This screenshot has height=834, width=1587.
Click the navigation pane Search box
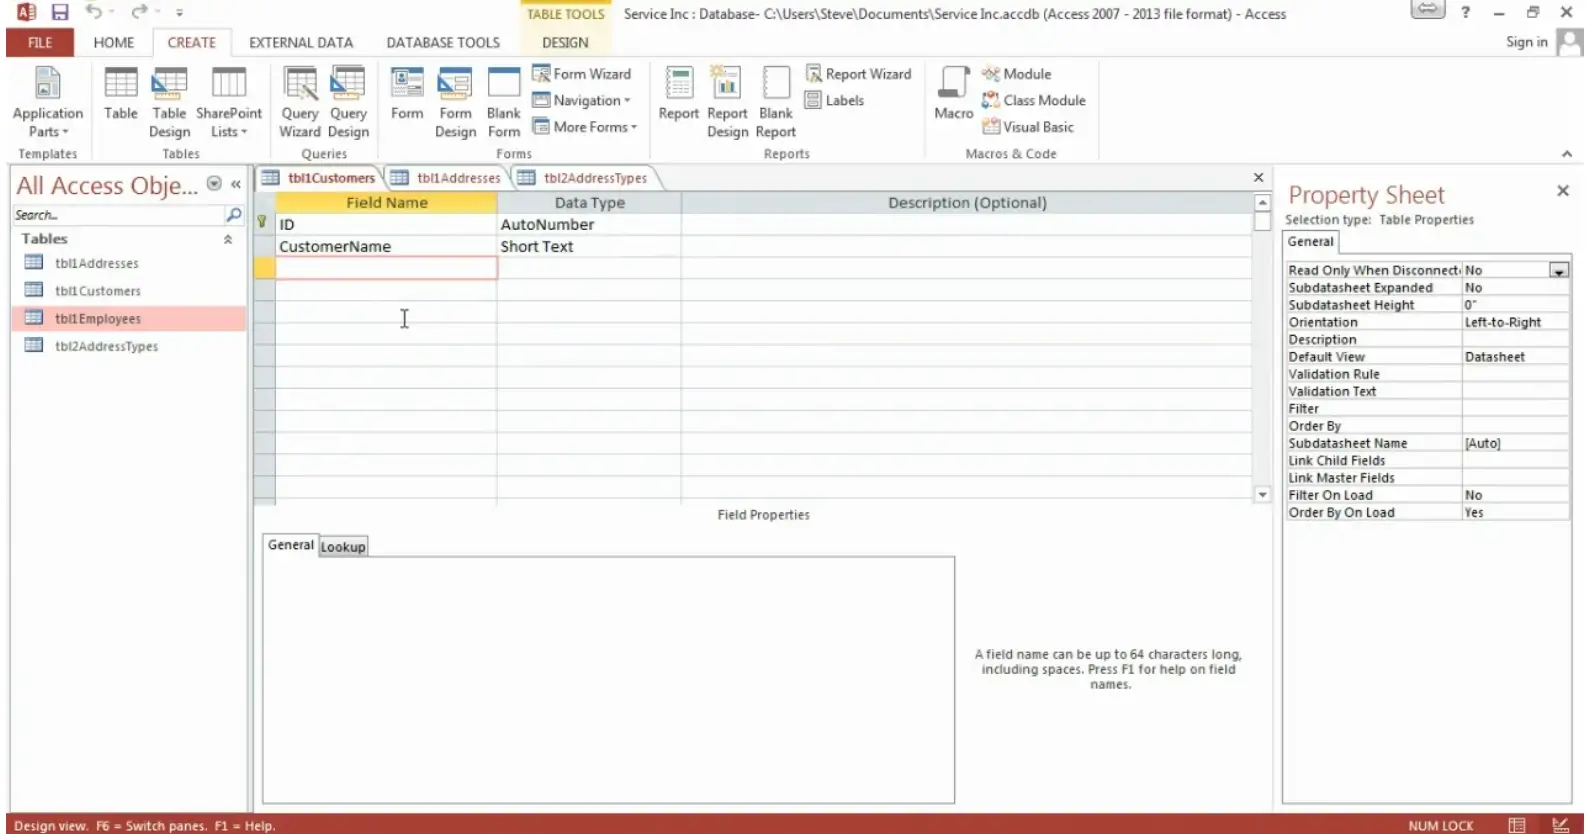[118, 215]
